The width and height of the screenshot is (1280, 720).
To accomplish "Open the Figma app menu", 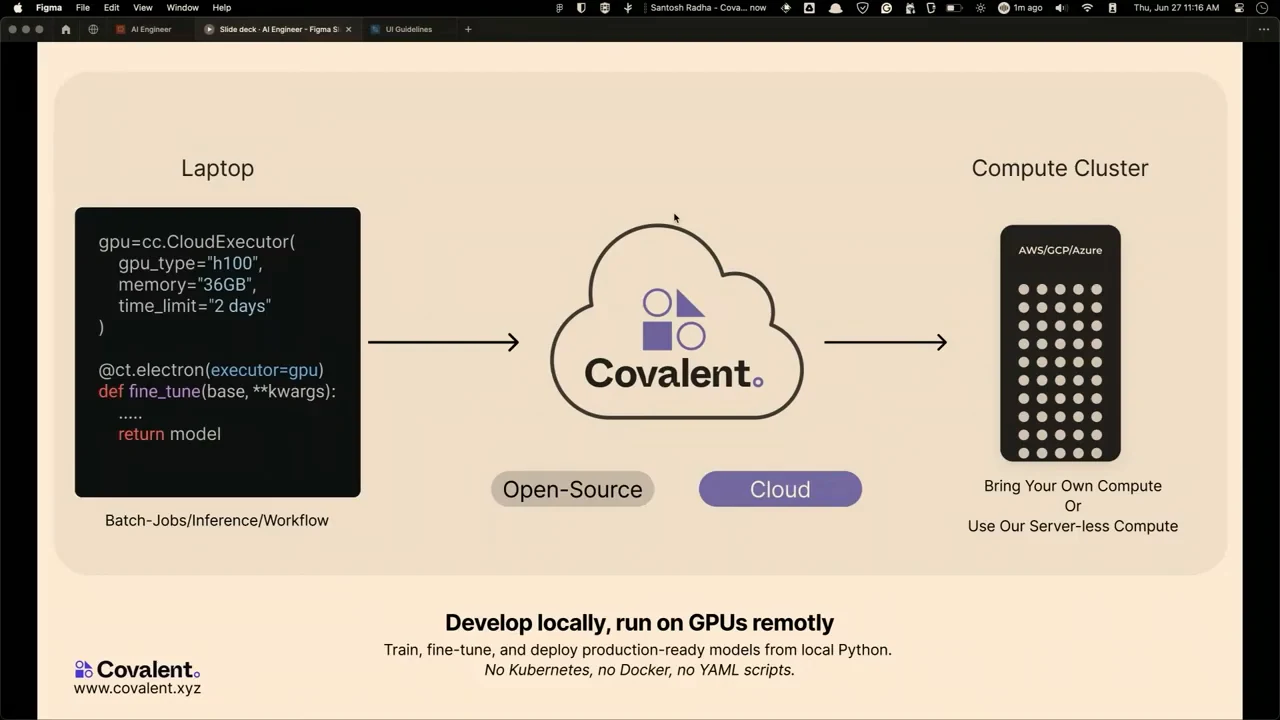I will (49, 7).
